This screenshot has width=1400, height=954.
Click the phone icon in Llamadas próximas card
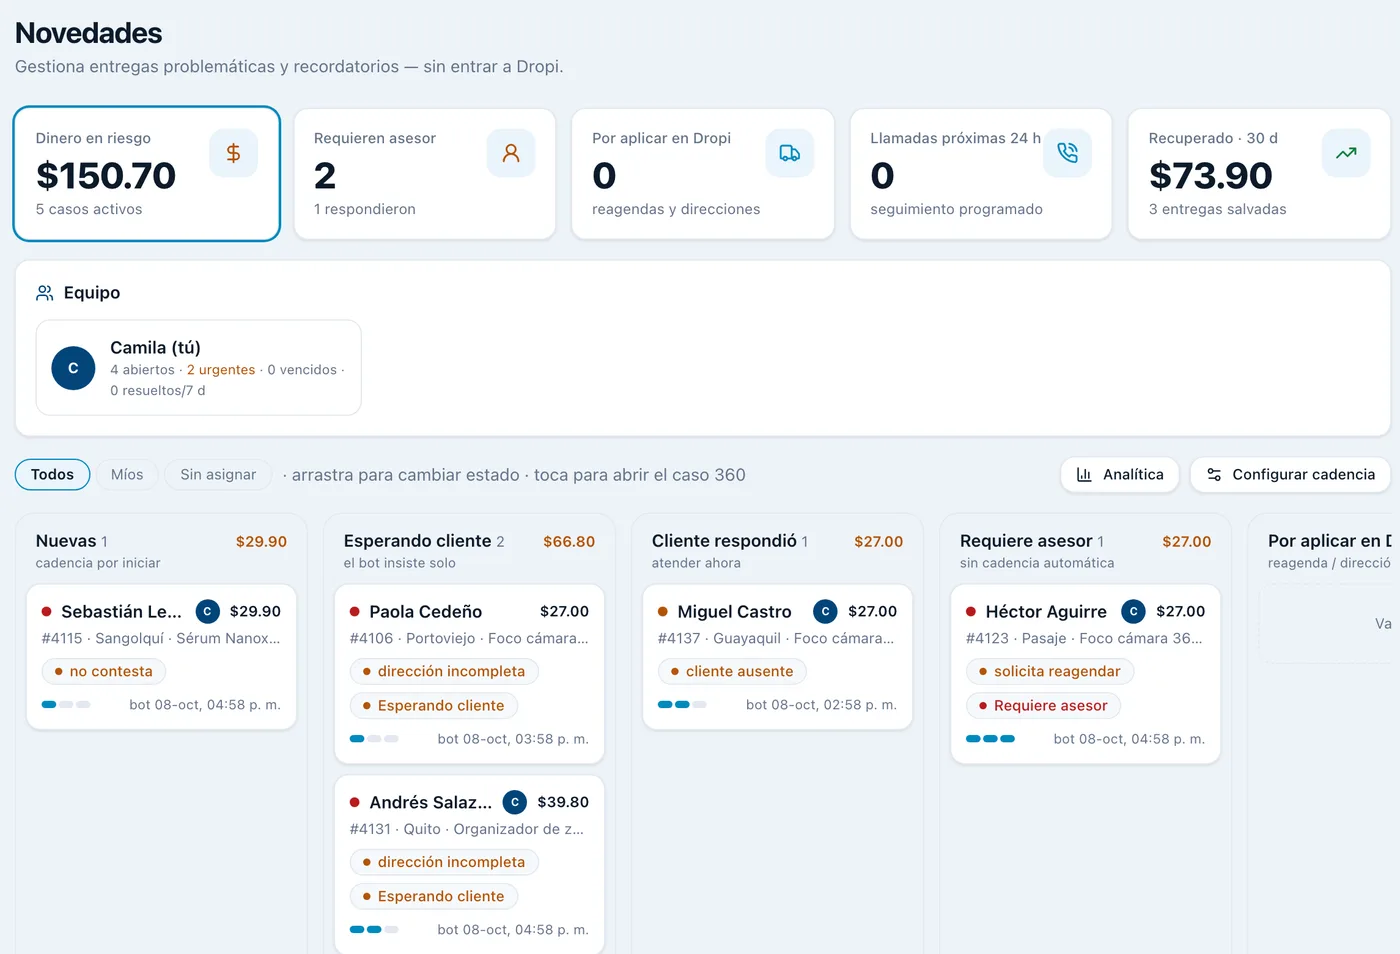pos(1067,153)
